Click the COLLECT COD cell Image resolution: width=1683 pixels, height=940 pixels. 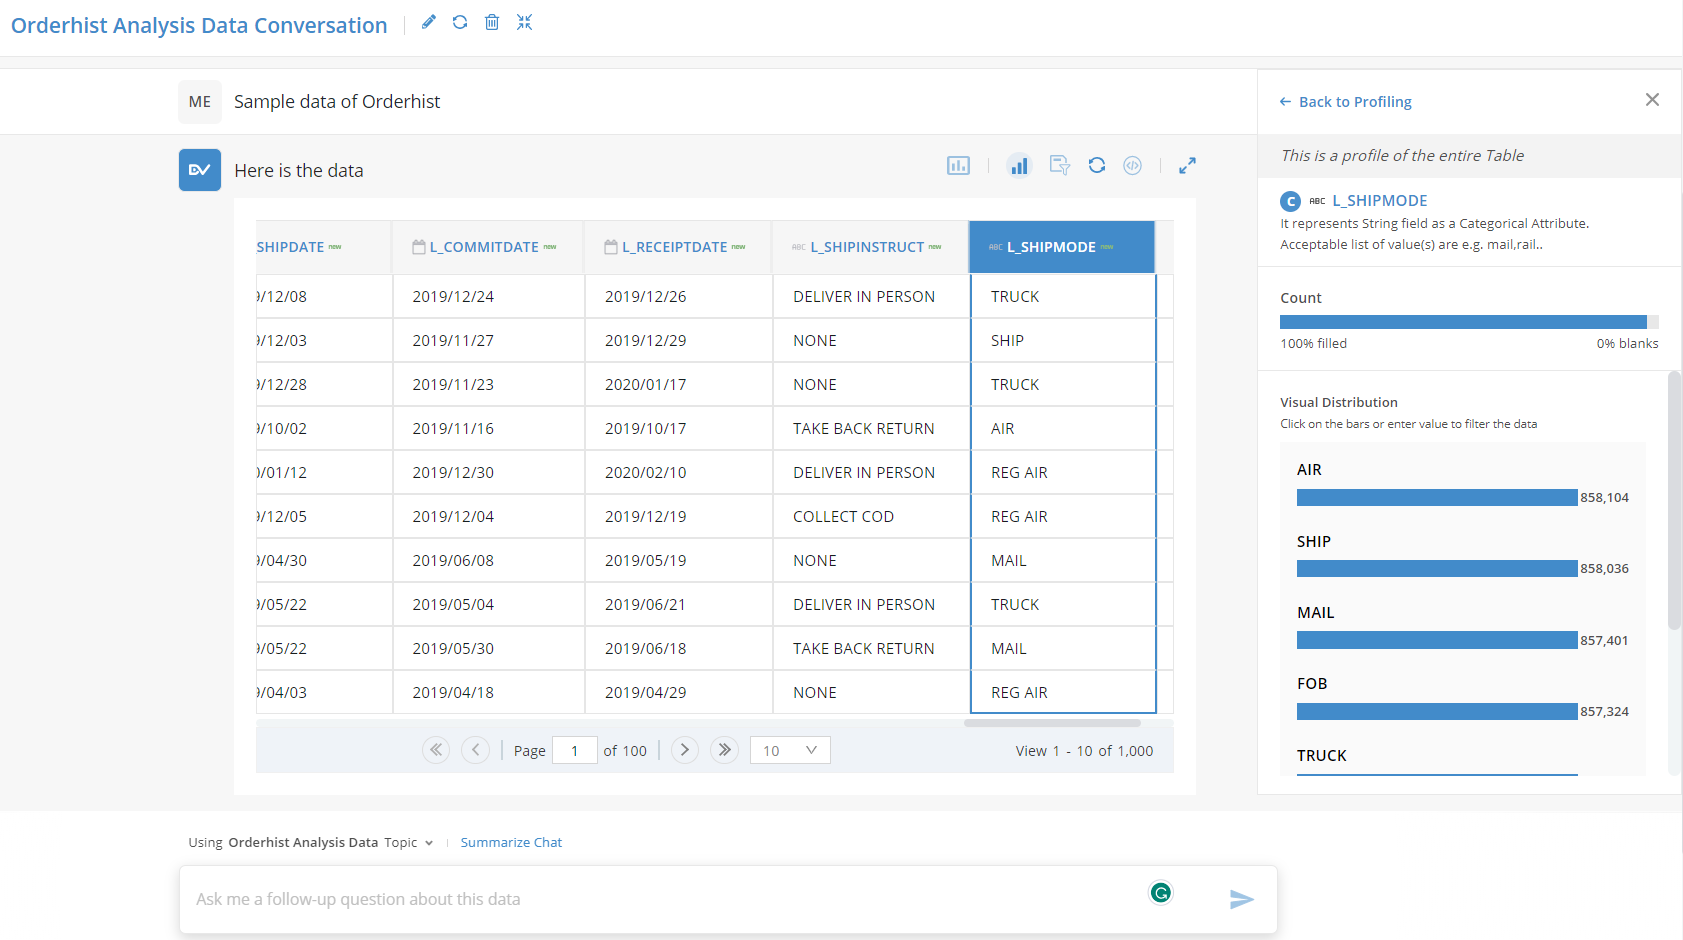[x=871, y=517]
